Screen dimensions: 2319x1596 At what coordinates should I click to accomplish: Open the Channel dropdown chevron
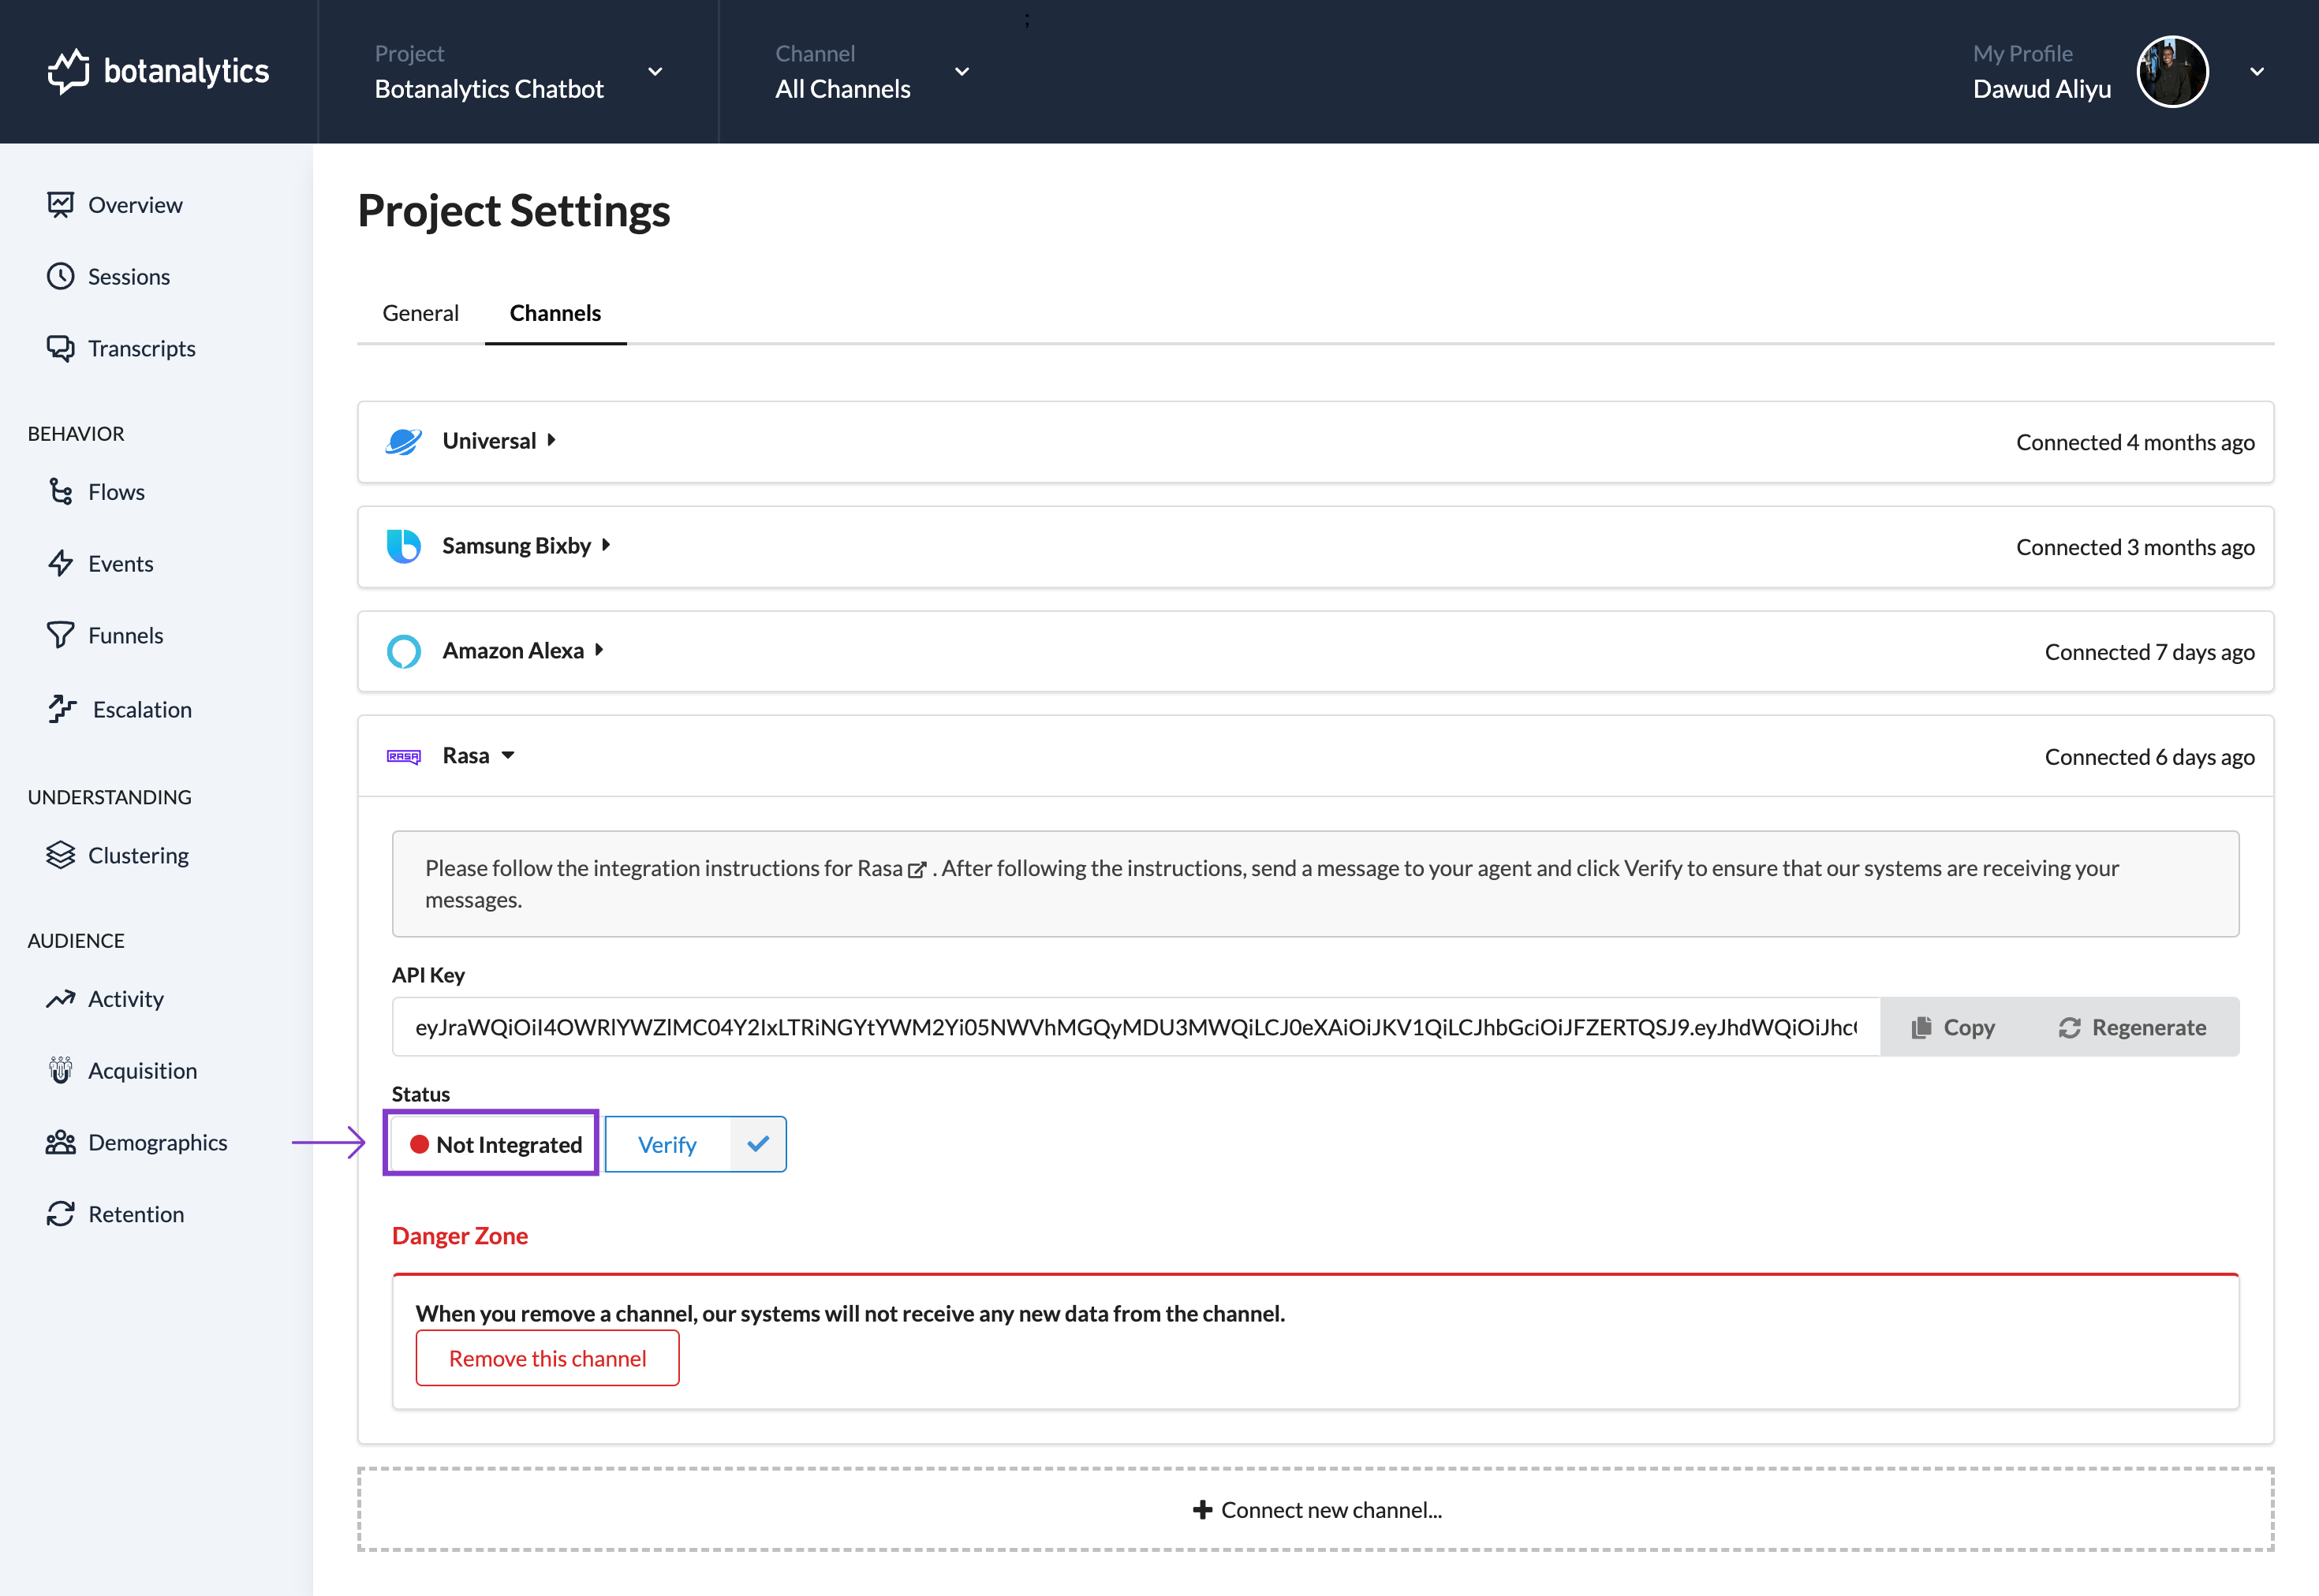click(962, 71)
